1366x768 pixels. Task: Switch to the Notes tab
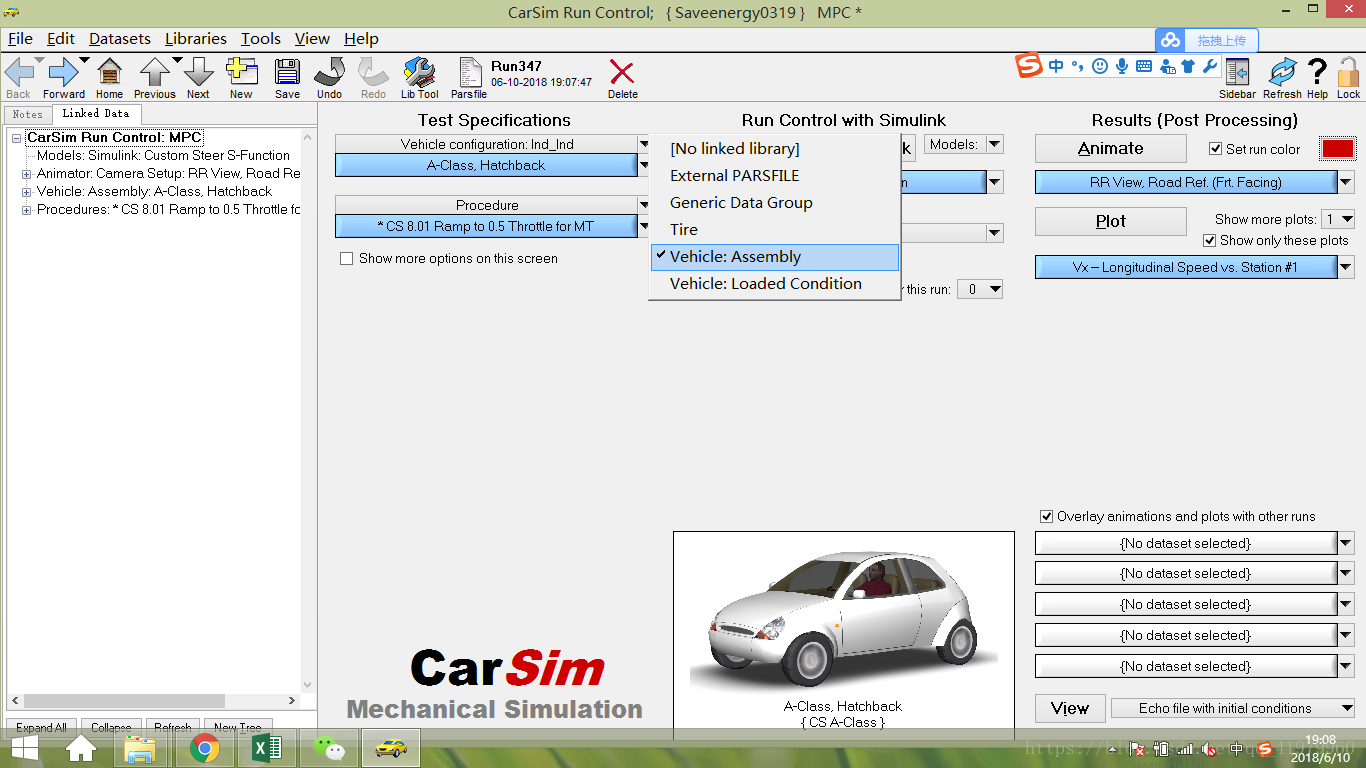(x=28, y=114)
